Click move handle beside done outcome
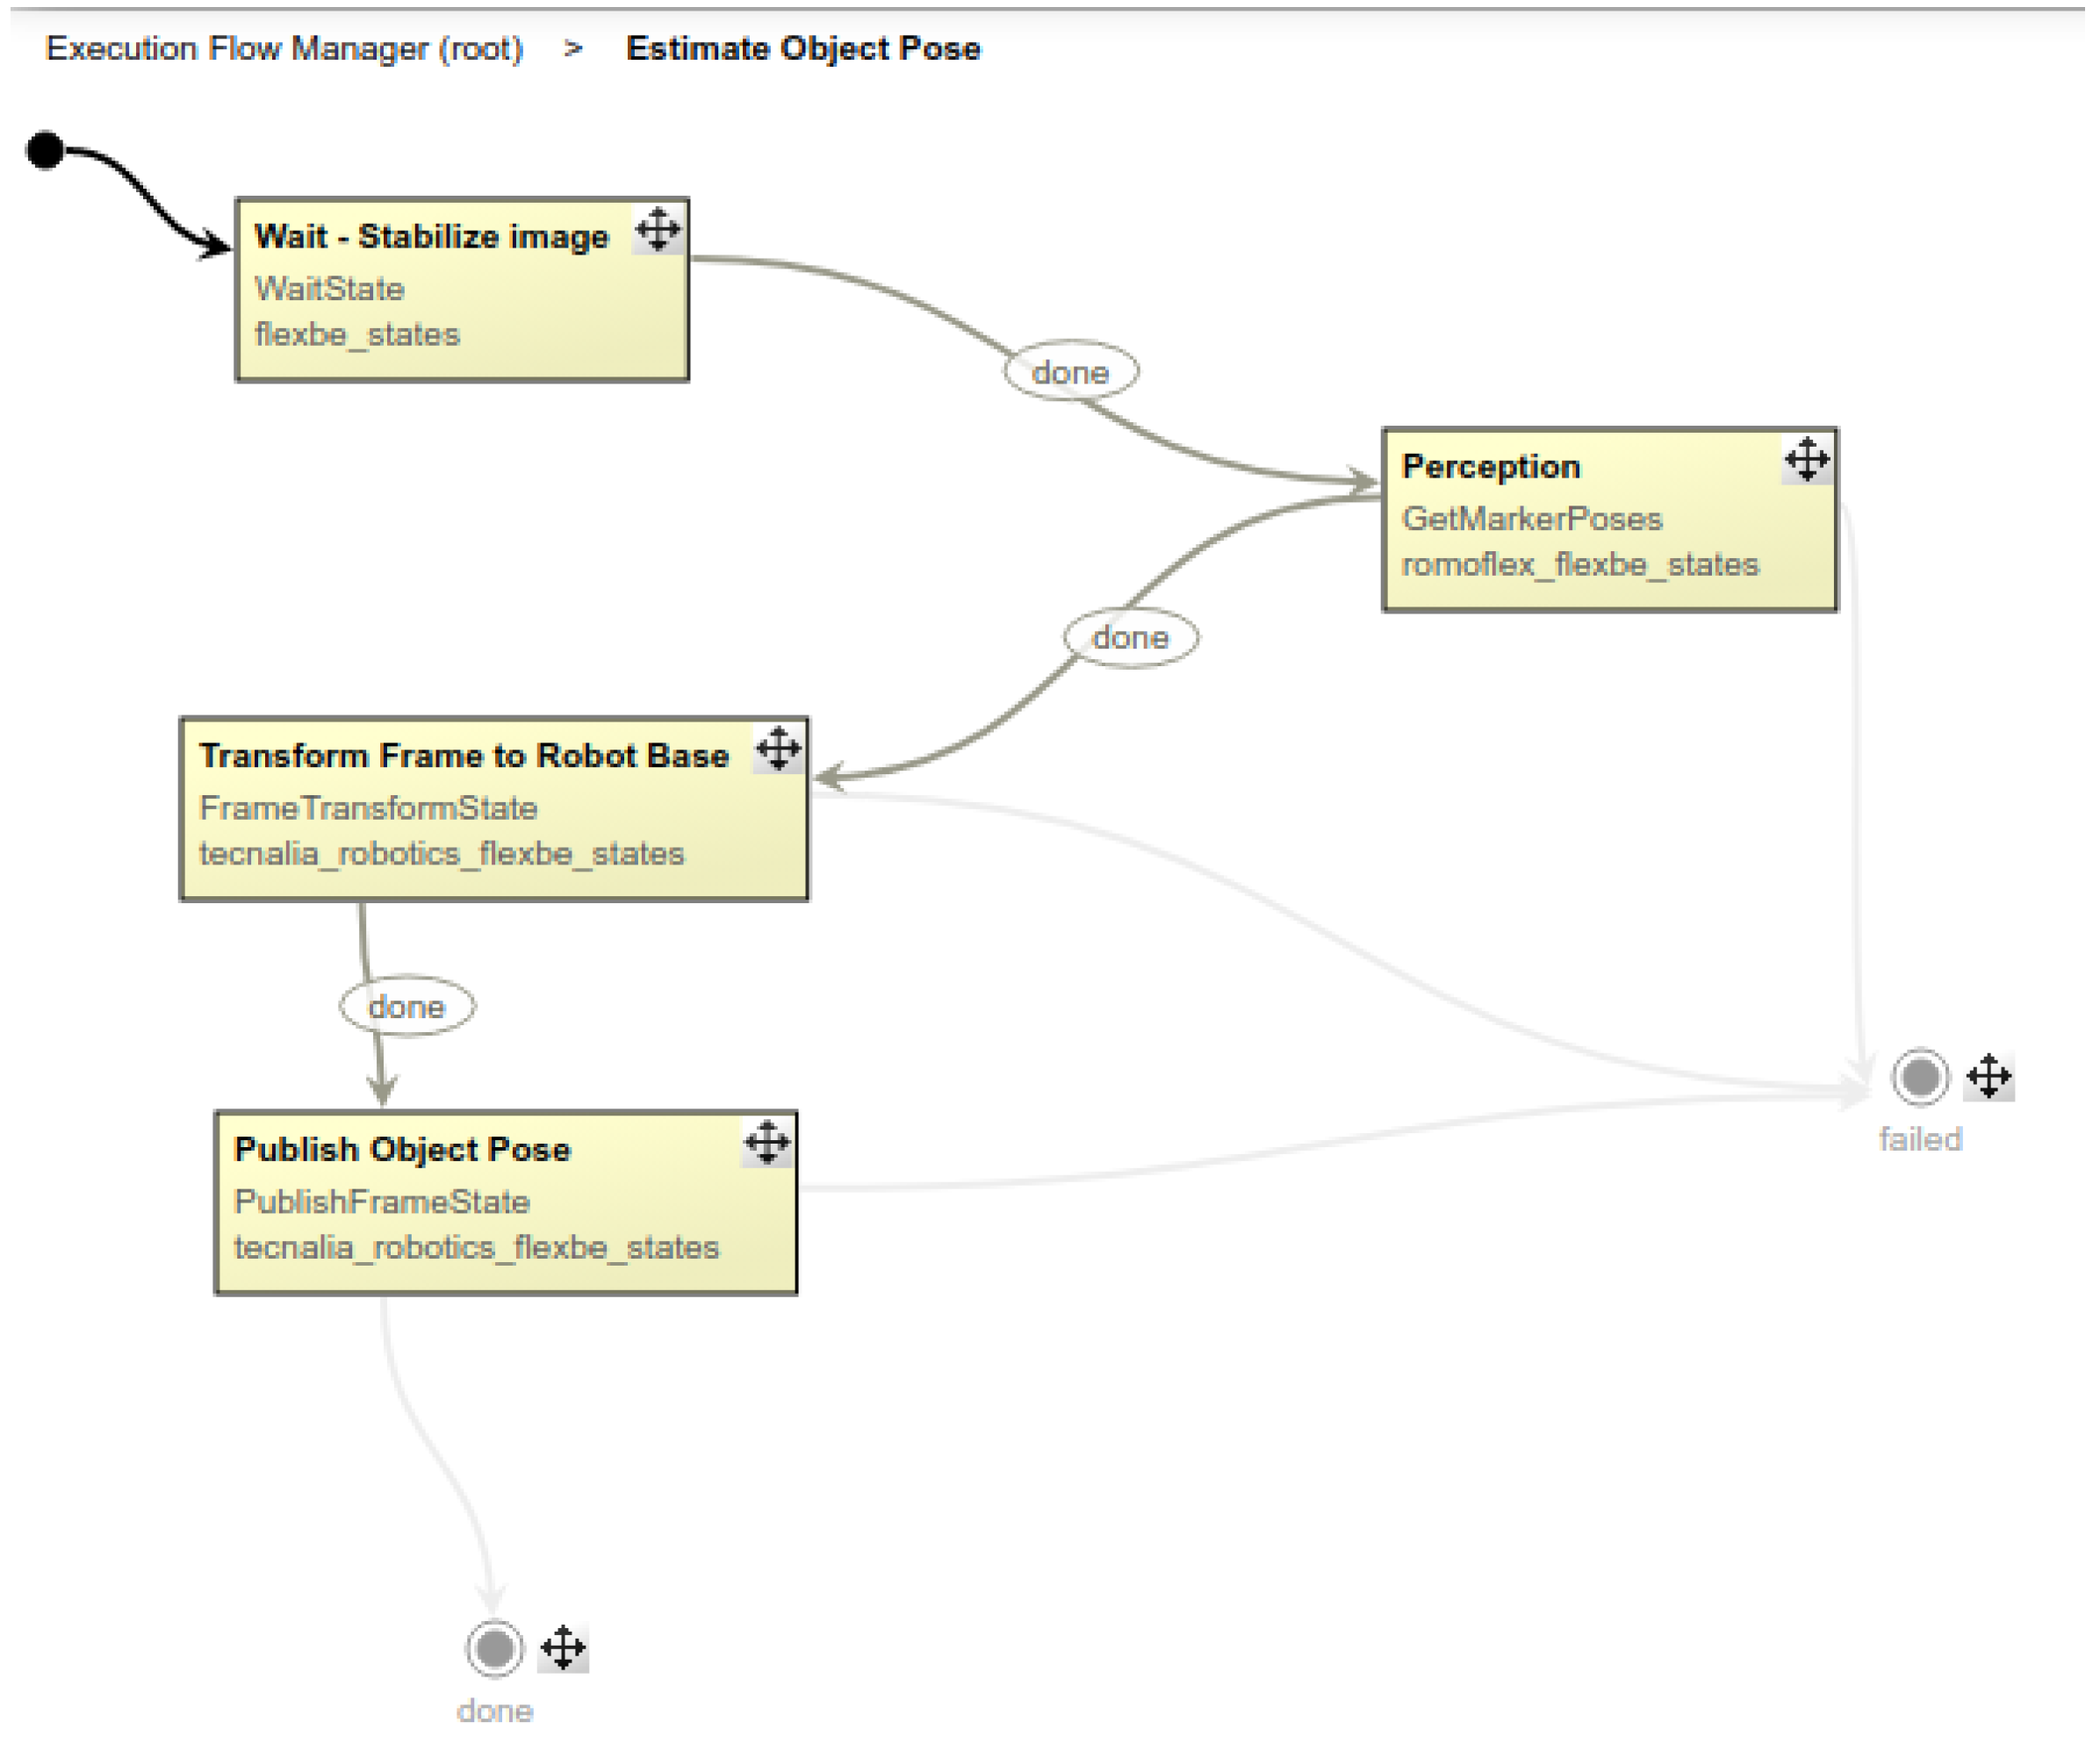Image resolution: width=2100 pixels, height=1751 pixels. 563,1648
